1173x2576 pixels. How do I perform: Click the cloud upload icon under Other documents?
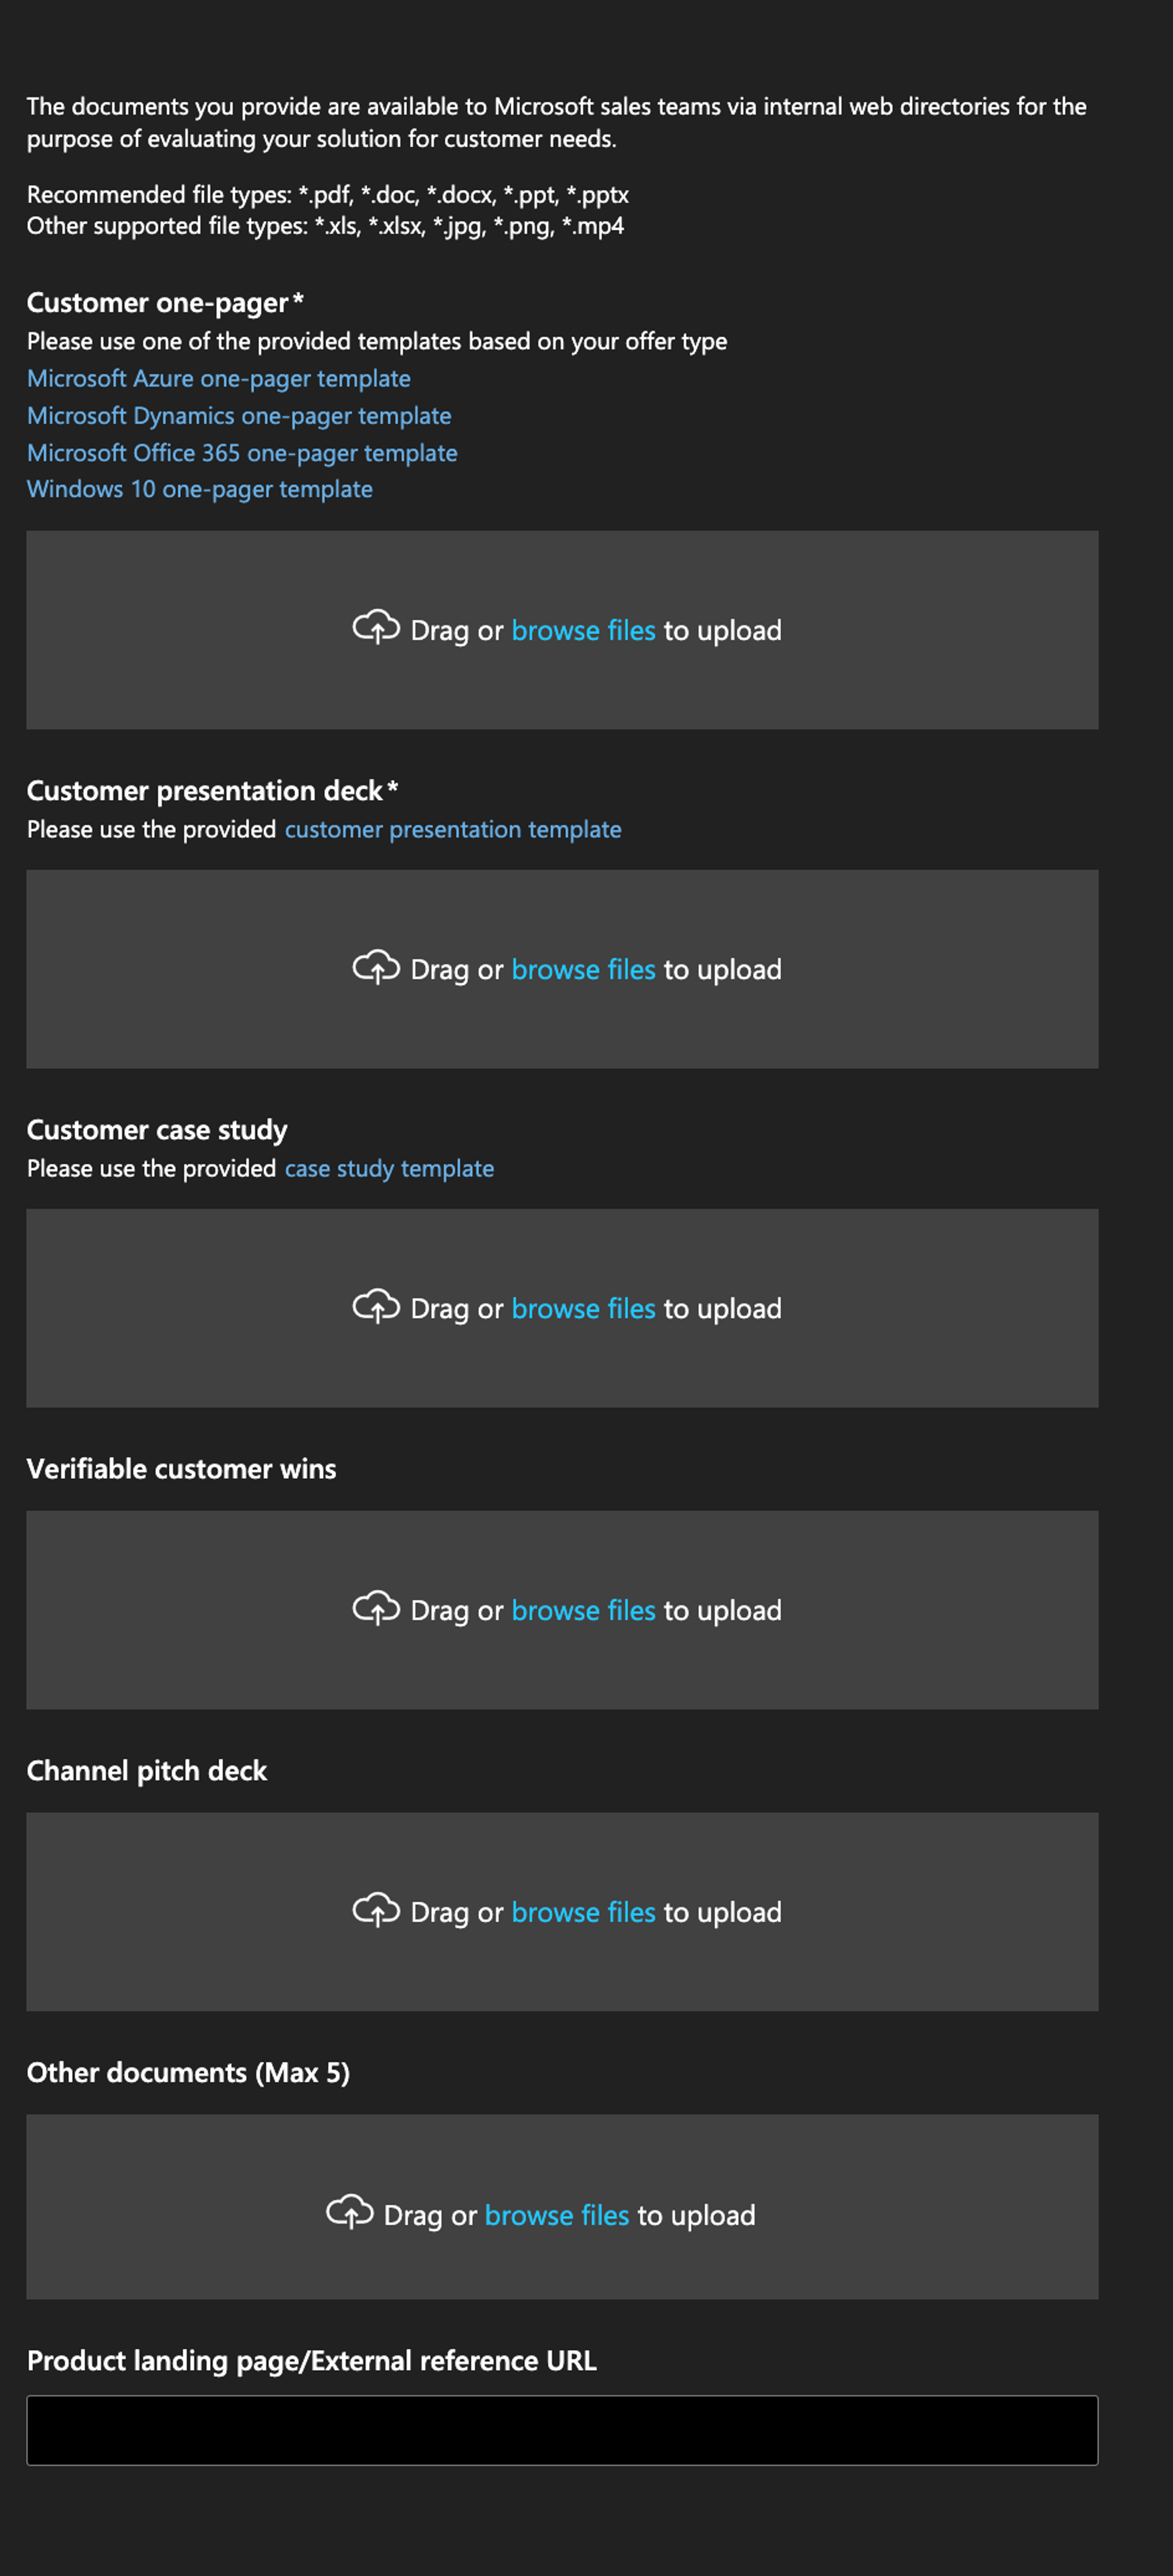click(350, 2212)
